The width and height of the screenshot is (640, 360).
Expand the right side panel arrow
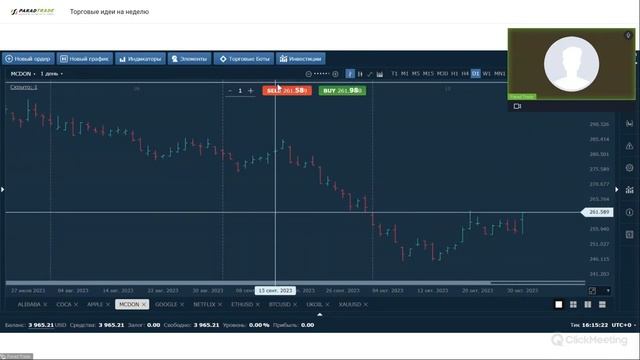617,189
